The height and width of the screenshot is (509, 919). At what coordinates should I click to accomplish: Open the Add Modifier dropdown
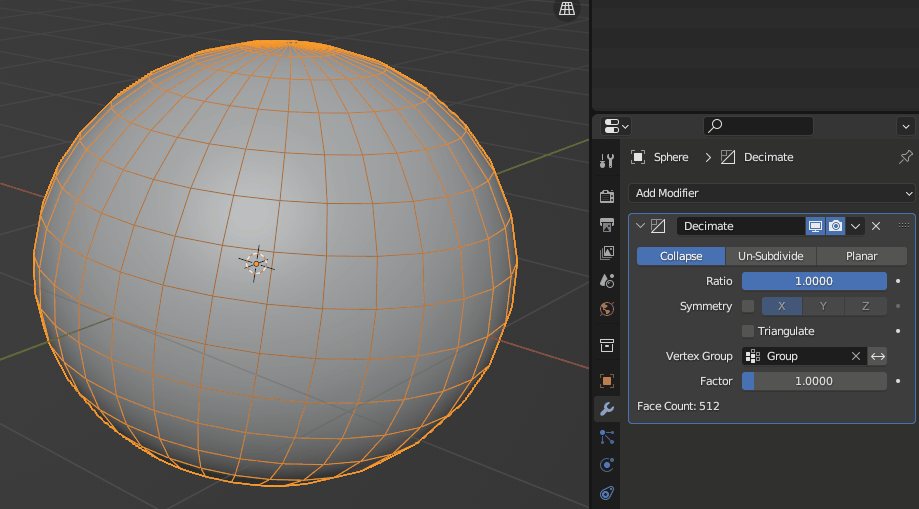pos(771,193)
